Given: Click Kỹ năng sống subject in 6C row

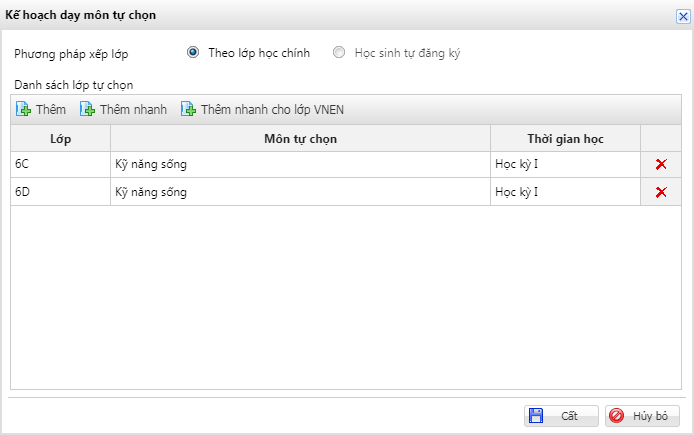Looking at the screenshot, I should 152,165.
